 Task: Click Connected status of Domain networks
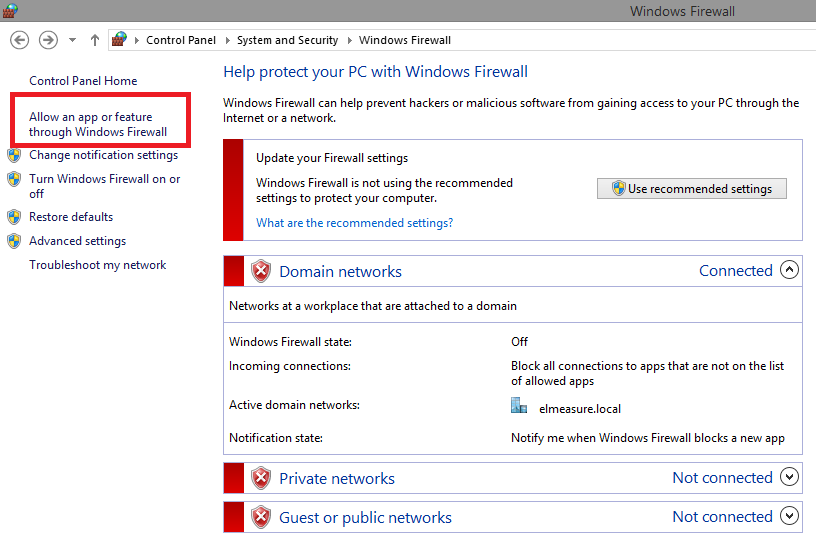pos(735,270)
